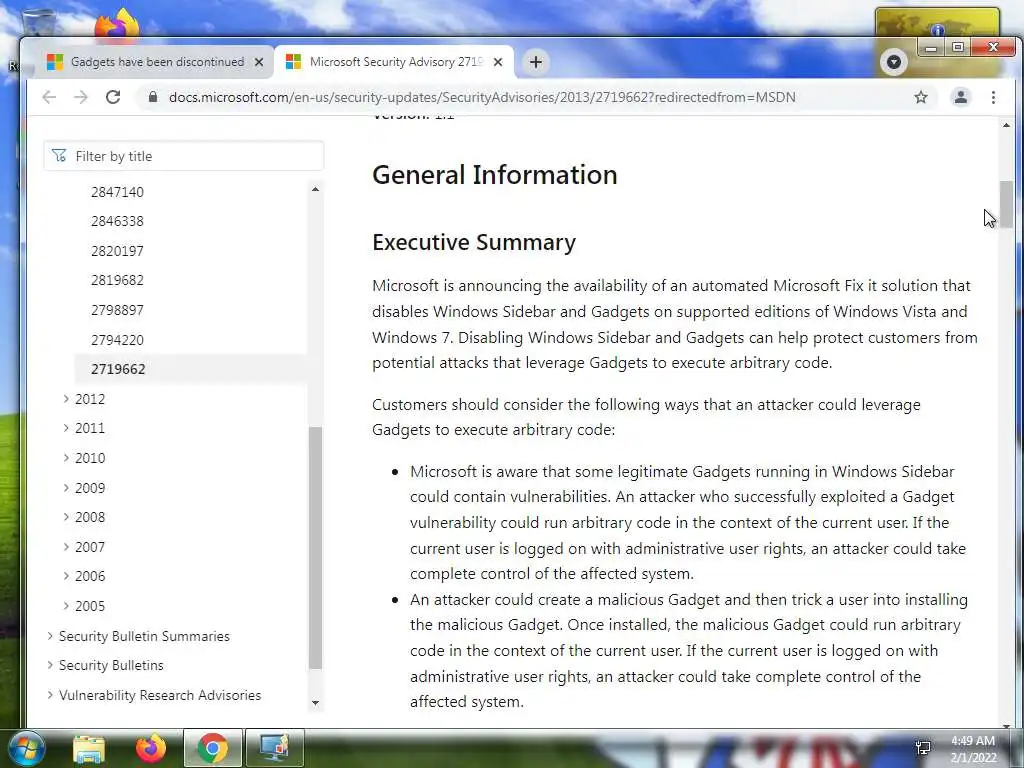Open the monitor app in taskbar
1024x768 pixels.
pos(275,748)
